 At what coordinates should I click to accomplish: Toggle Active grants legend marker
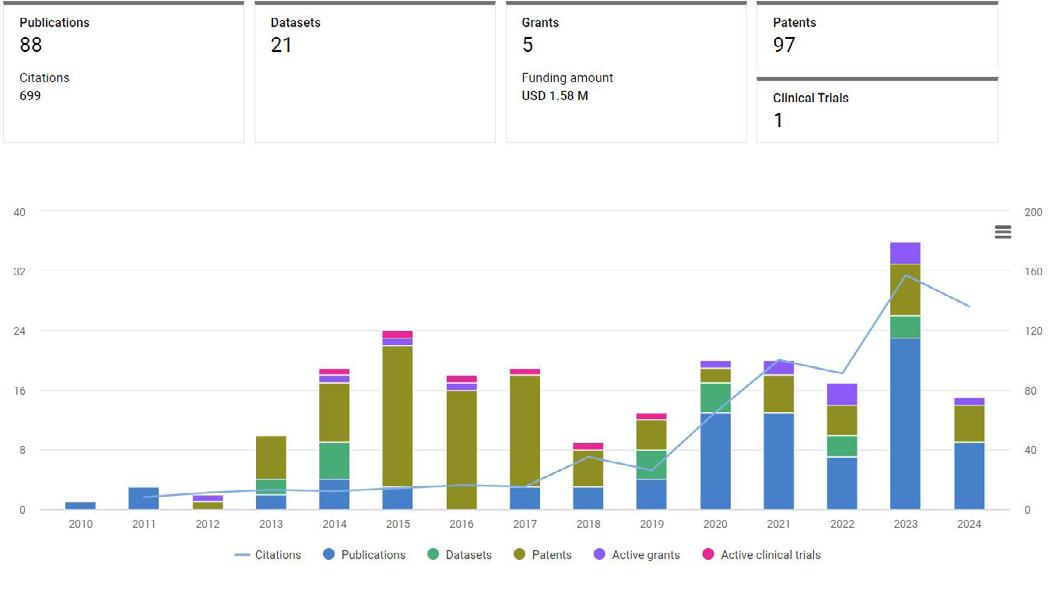(599, 554)
